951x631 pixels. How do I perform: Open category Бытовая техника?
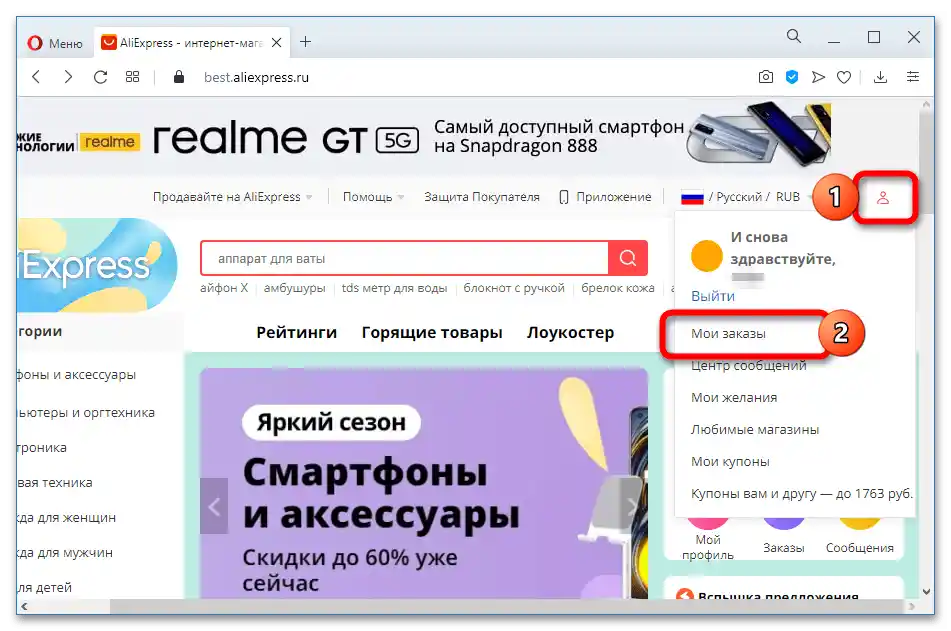point(55,483)
